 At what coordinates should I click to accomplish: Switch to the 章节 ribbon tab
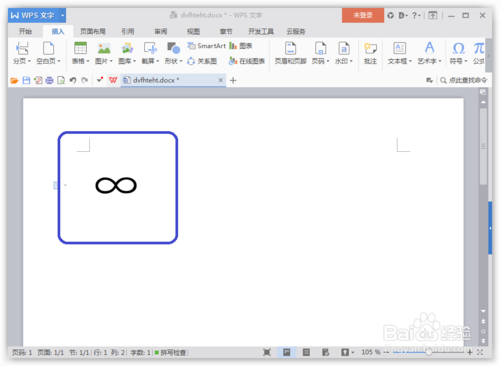coord(226,32)
